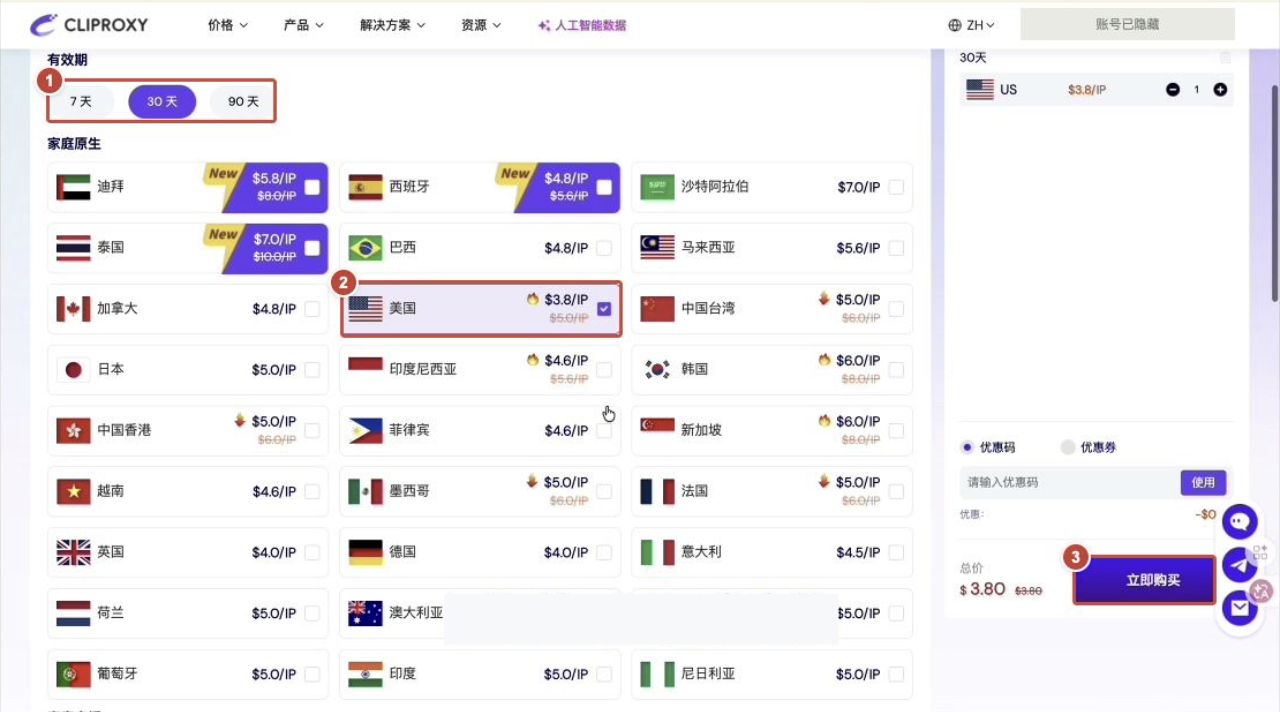This screenshot has height=712, width=1280.
Task: Check the 泰国 checkbox
Action: tap(313, 248)
